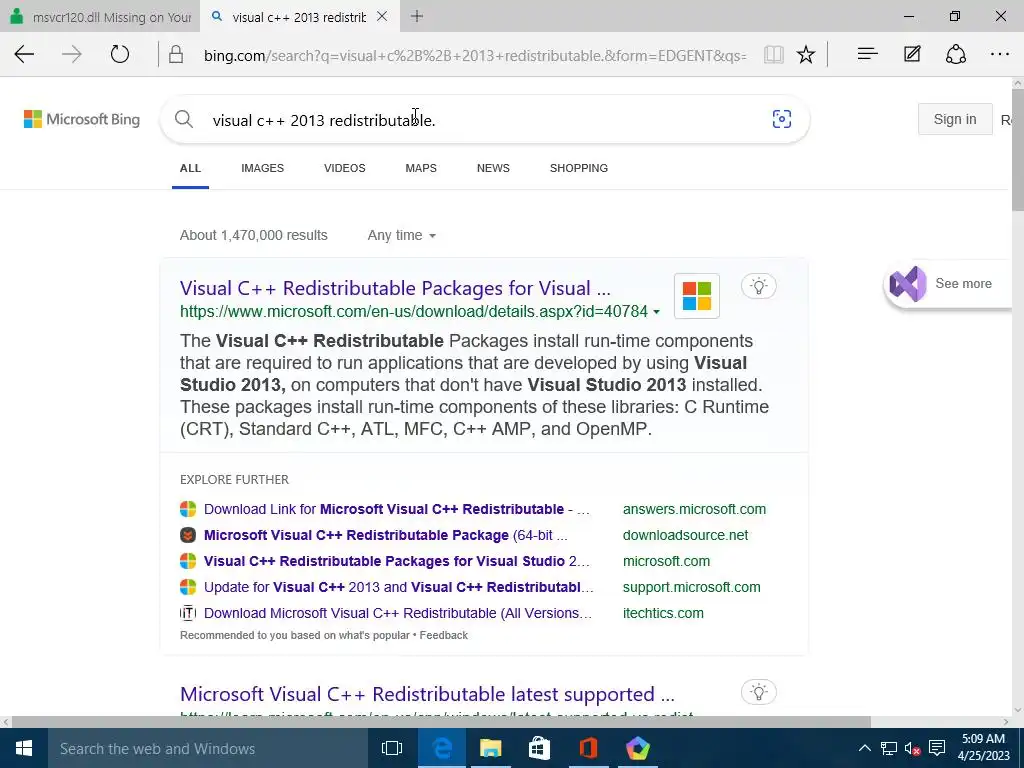Click the Search the web and Windows box
The width and height of the screenshot is (1024, 768).
(x=208, y=748)
